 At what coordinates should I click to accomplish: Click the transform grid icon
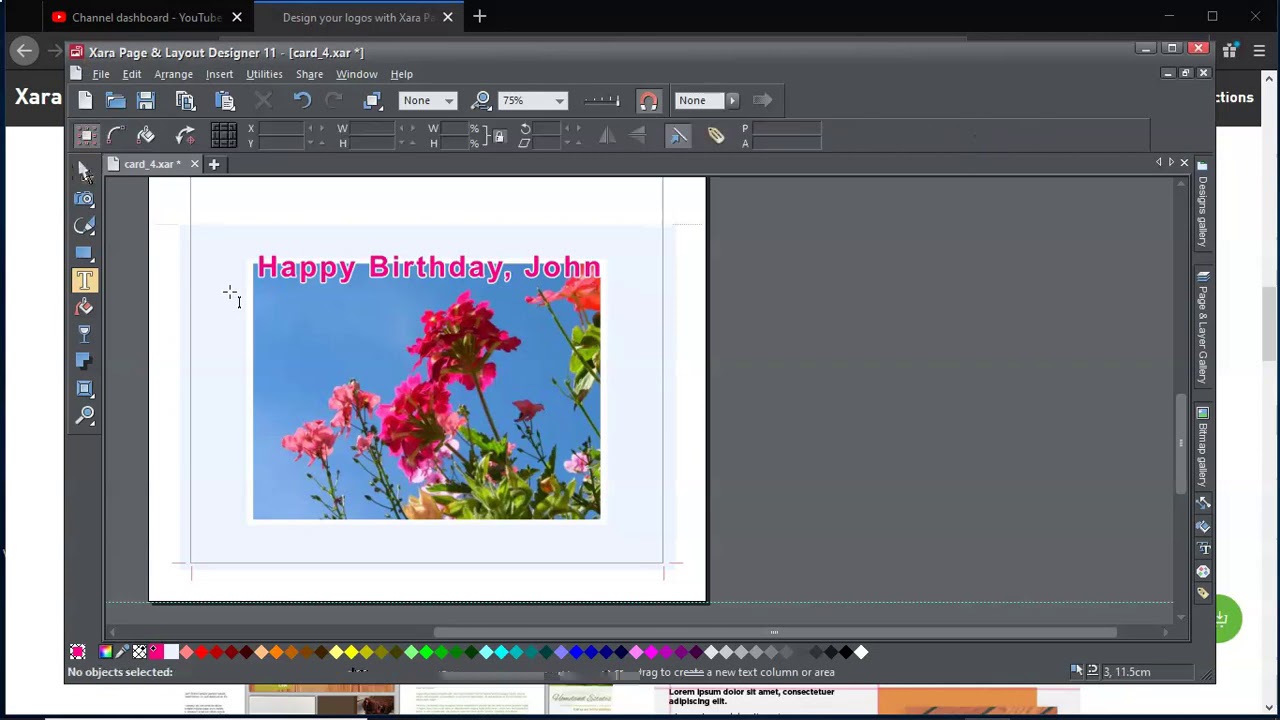224,136
